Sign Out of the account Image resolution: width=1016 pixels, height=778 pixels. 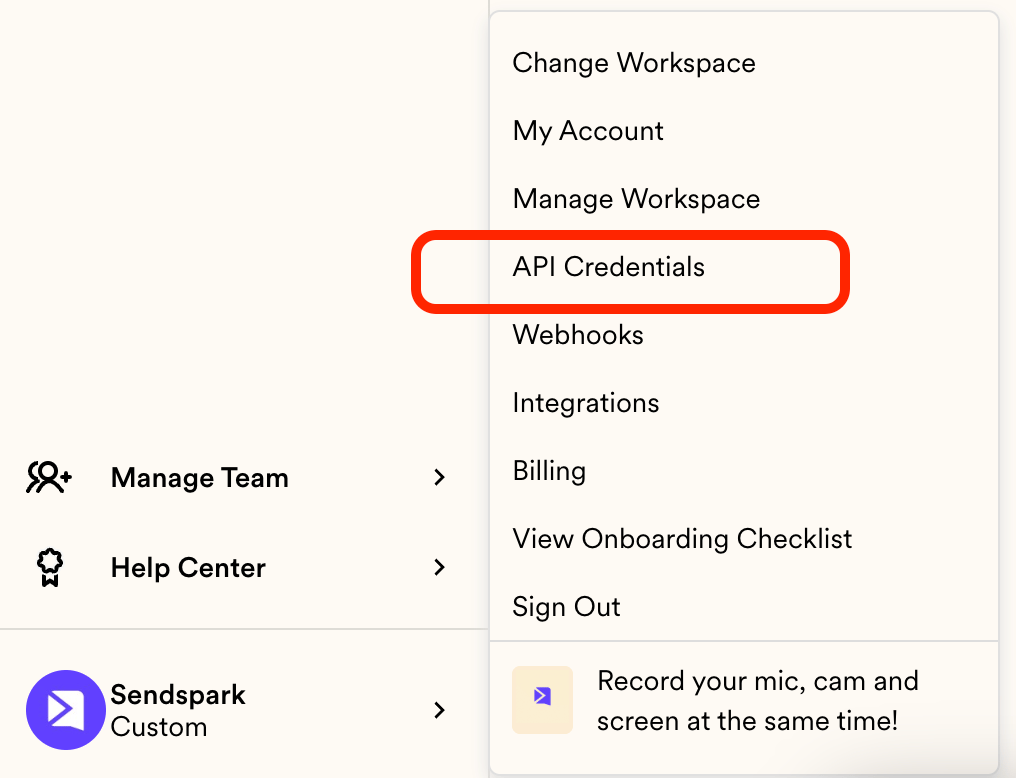tap(566, 607)
